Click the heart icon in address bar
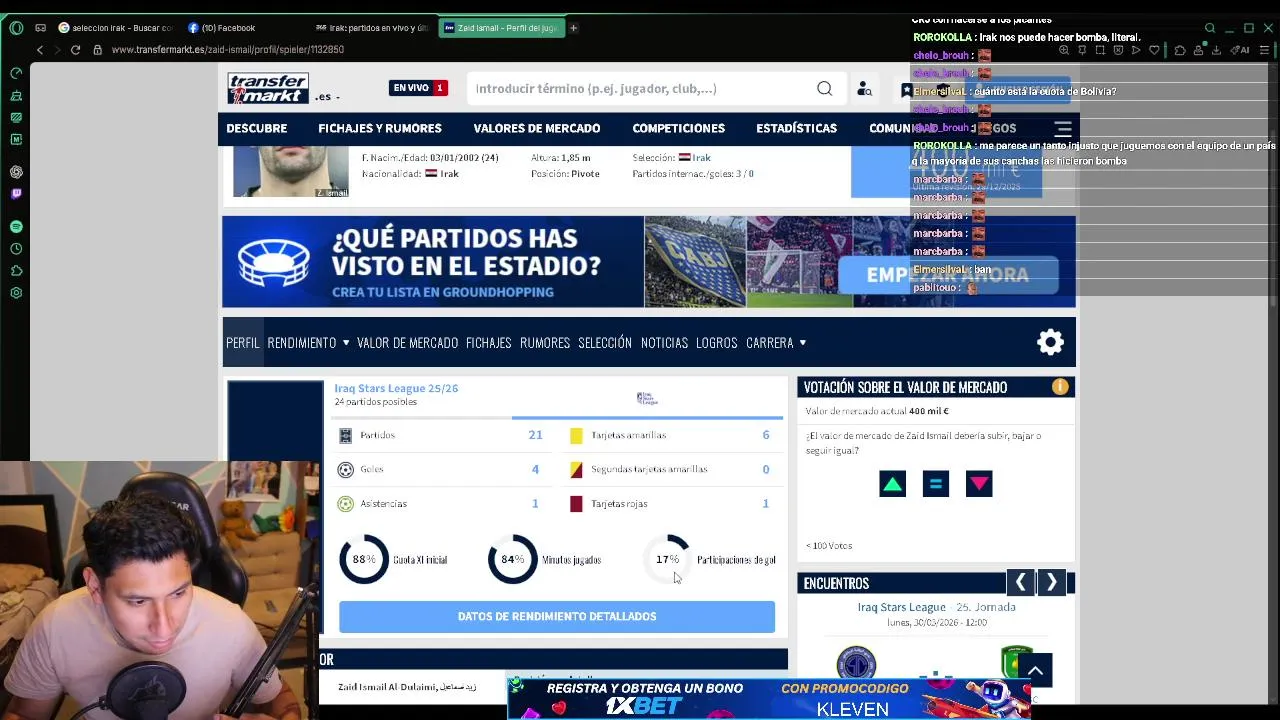Viewport: 1280px width, 720px height. [1154, 50]
